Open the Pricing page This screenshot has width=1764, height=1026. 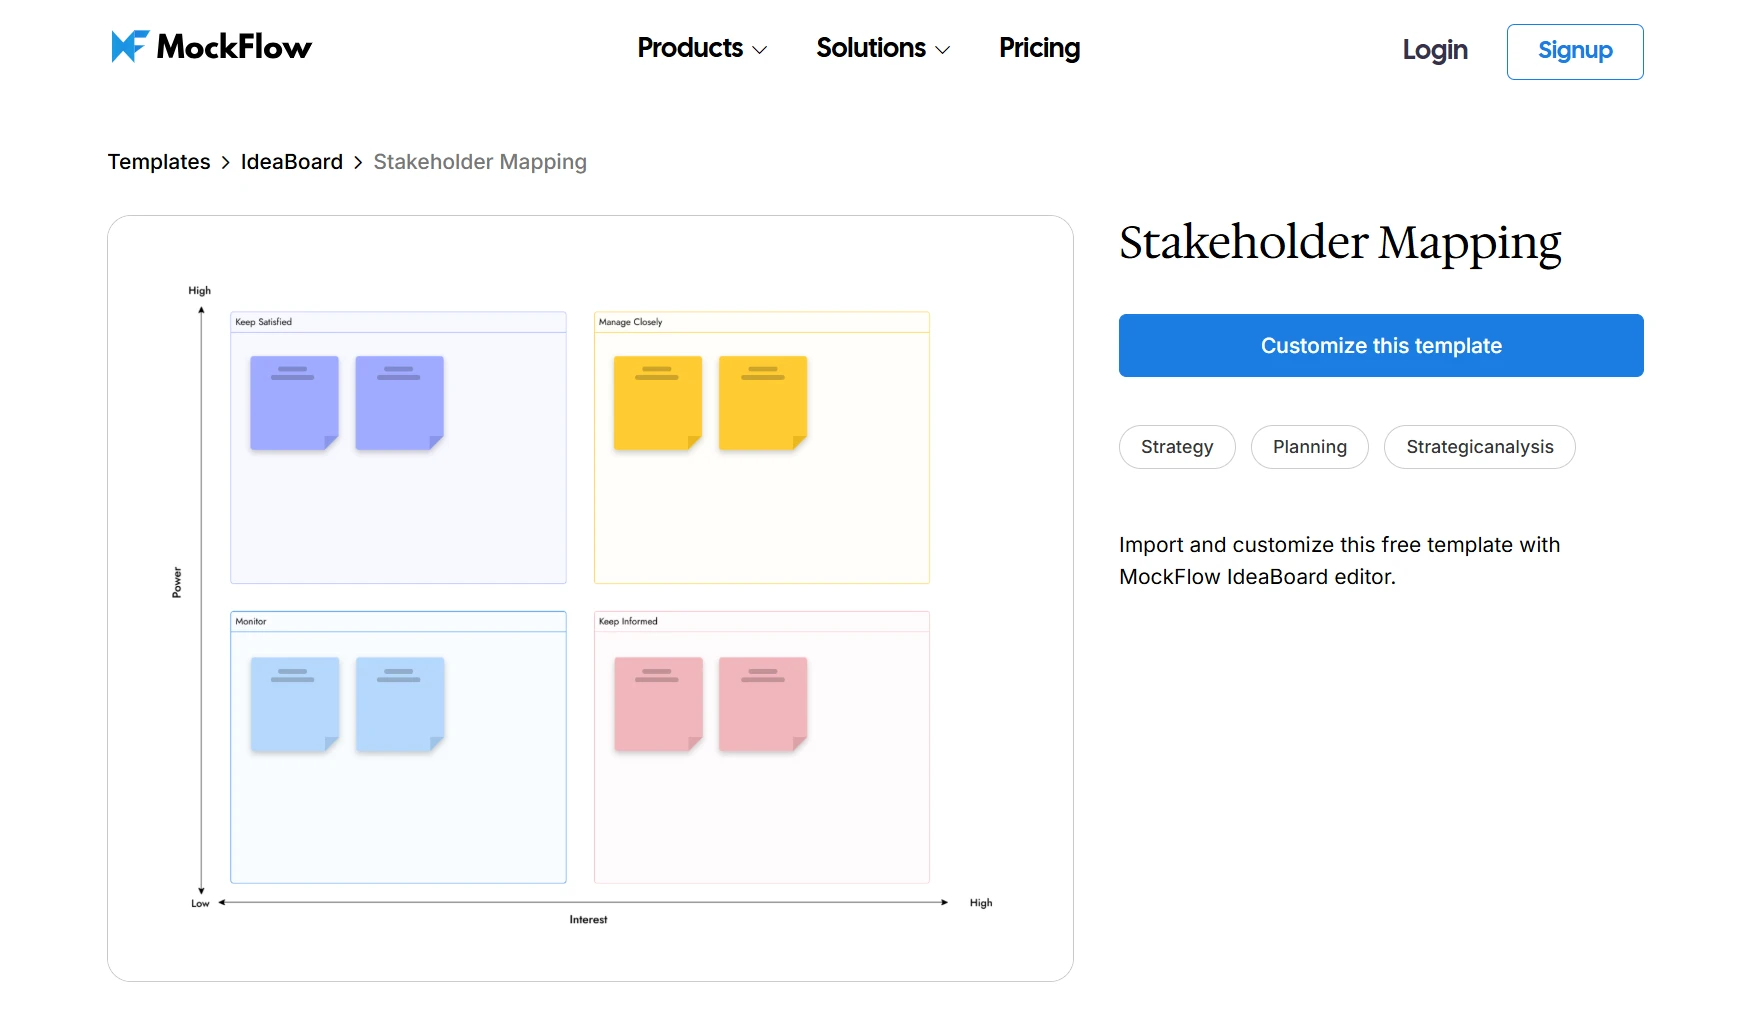(x=1038, y=47)
